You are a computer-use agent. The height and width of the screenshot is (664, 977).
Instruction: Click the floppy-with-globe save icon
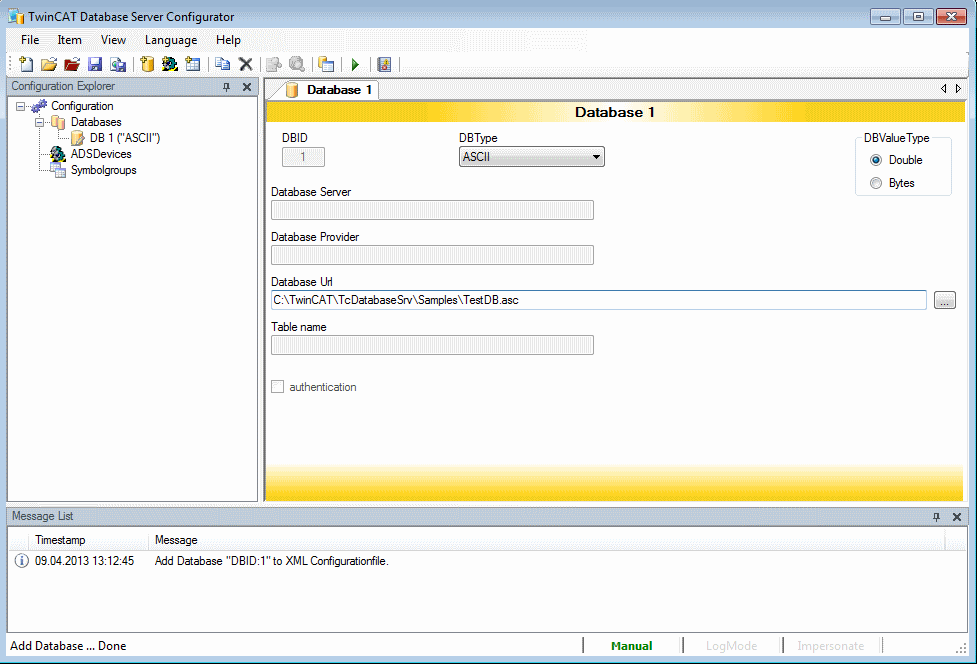click(x=118, y=64)
